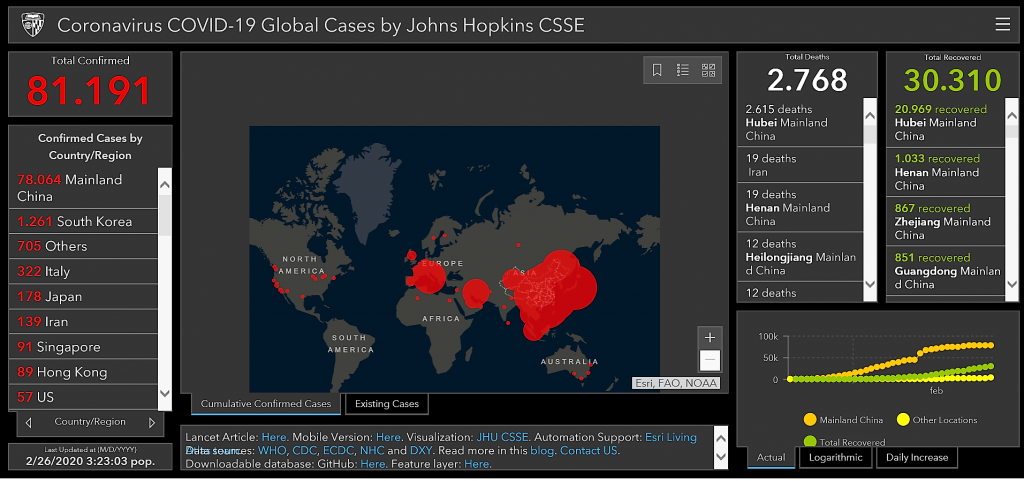Click Zhejiang 867 recovered entry
This screenshot has width=1024, height=481.
(946, 221)
